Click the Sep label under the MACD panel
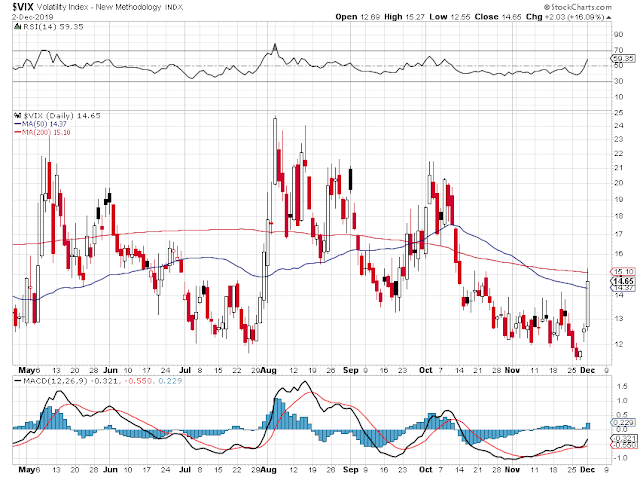The width and height of the screenshot is (640, 477). (351, 470)
